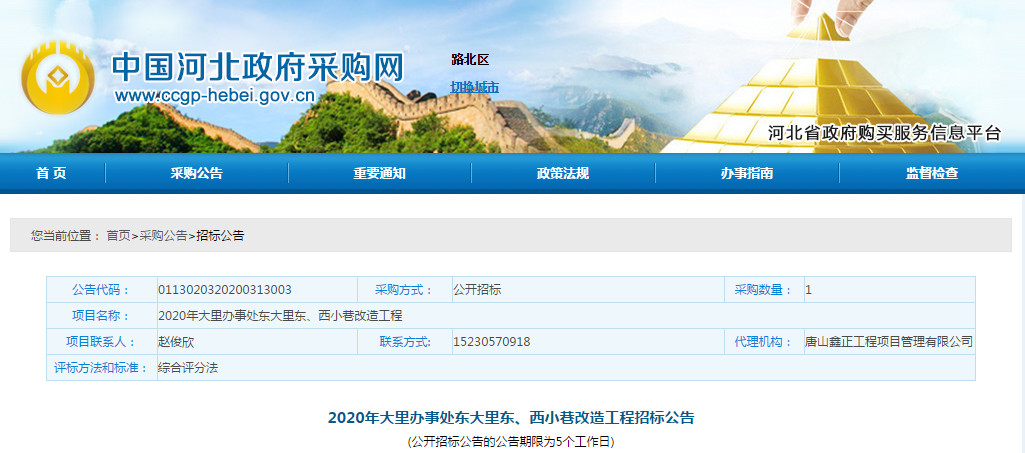Open the 采购公告 navigation menu item
Screen dimensions: 1025x453
(196, 173)
